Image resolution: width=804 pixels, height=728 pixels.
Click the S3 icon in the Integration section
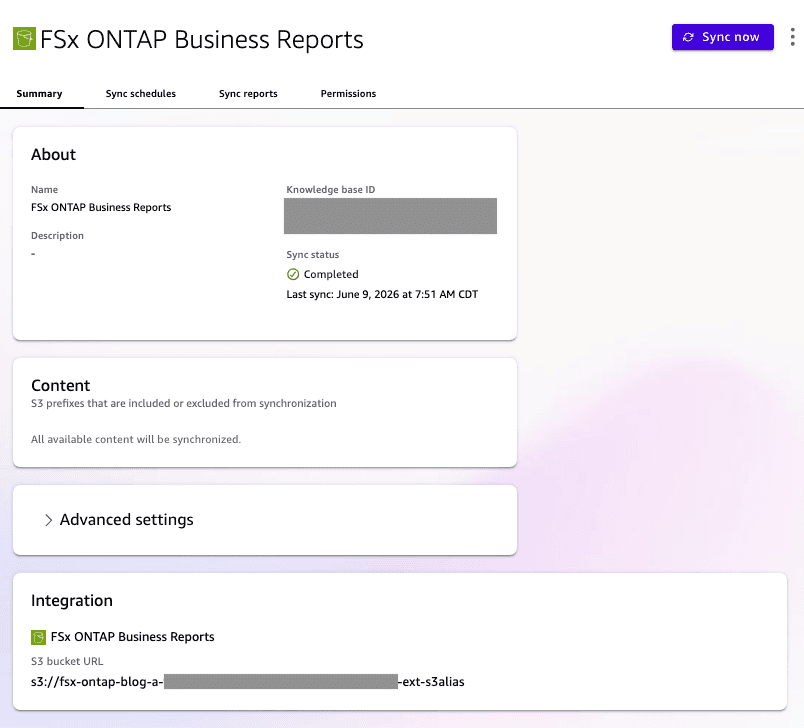point(38,637)
